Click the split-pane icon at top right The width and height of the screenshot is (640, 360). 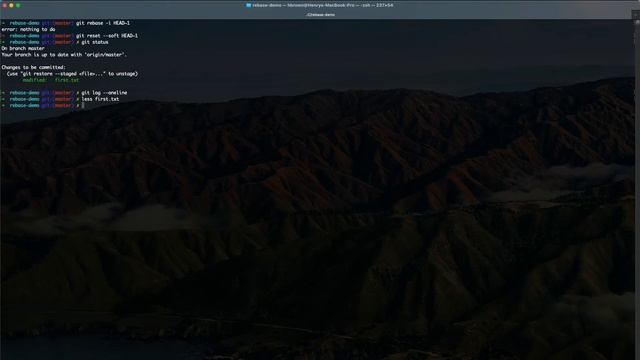click(636, 15)
